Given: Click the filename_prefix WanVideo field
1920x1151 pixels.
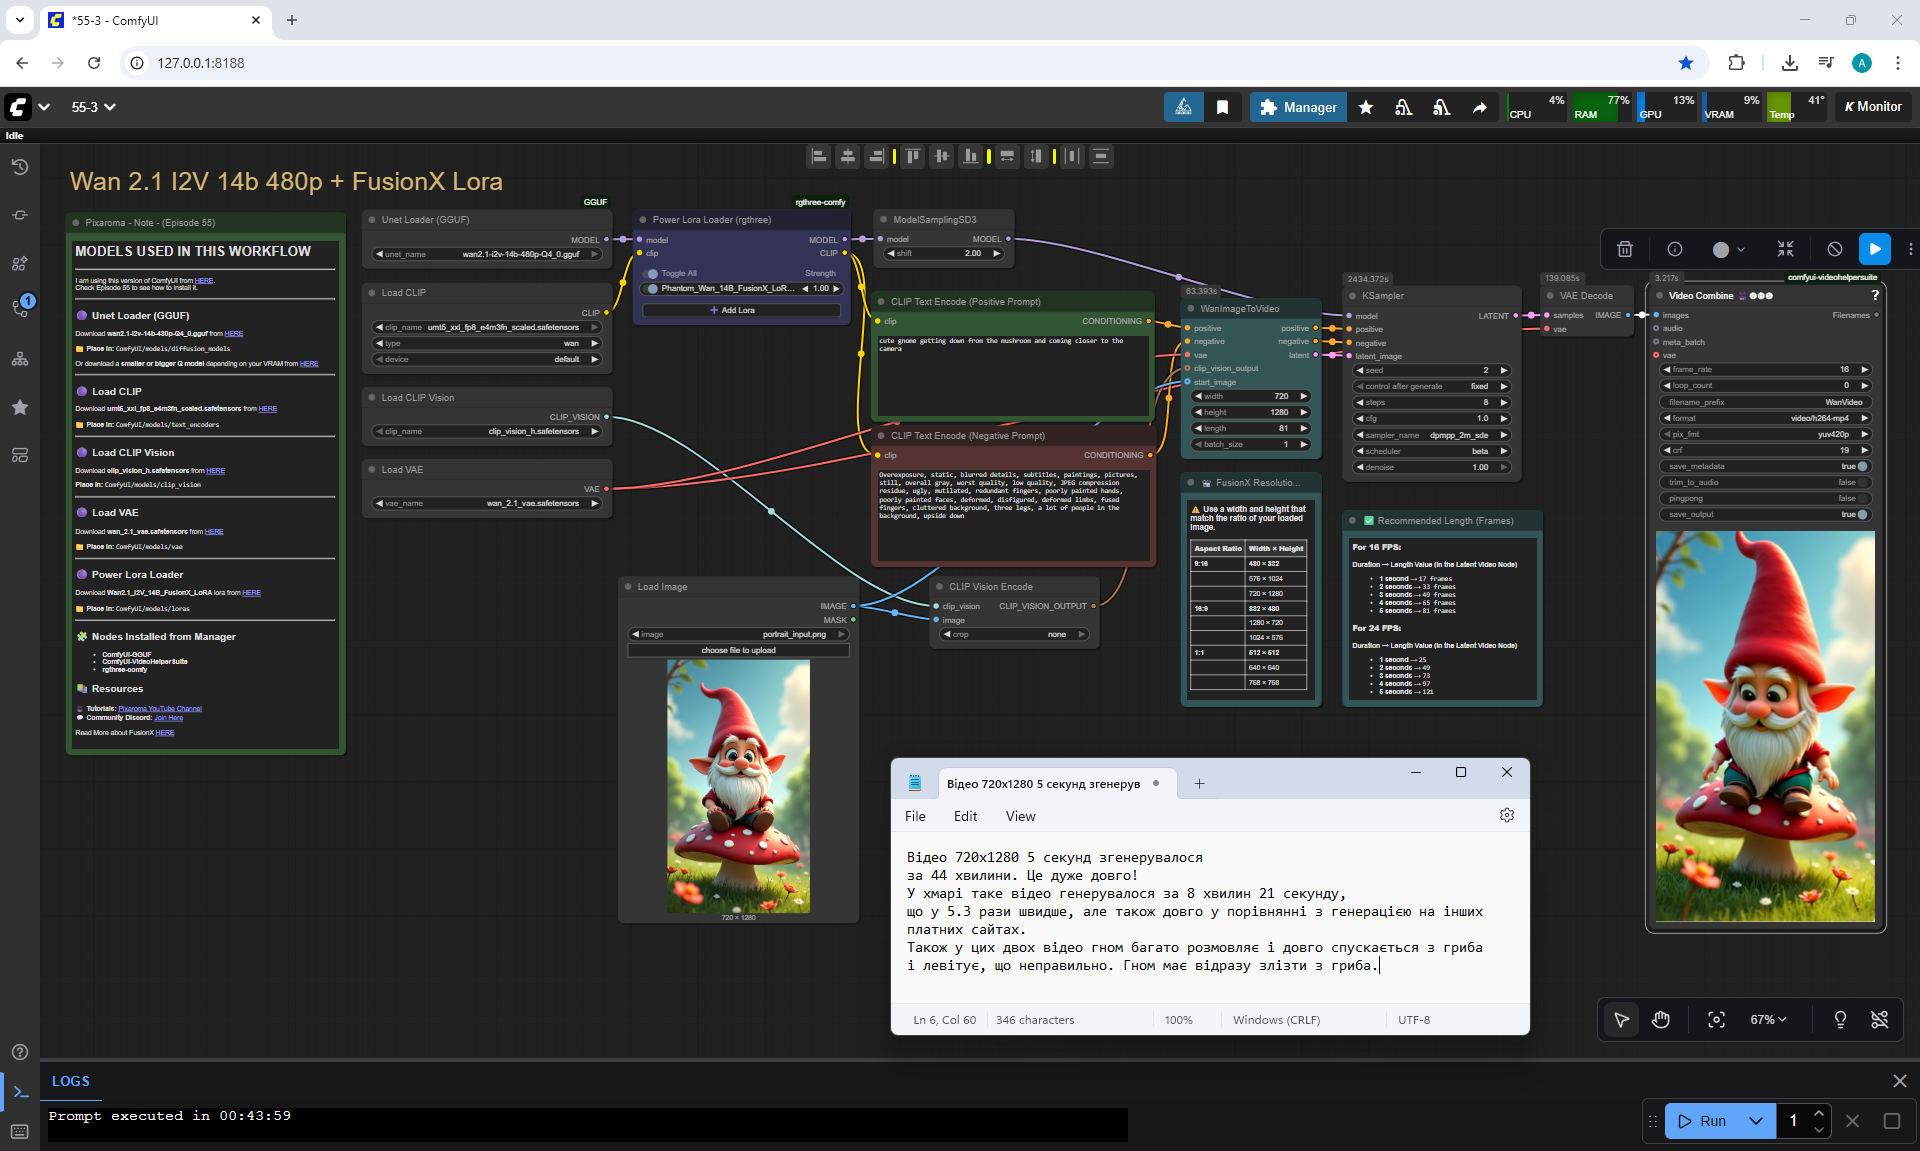Looking at the screenshot, I should pyautogui.click(x=1765, y=402).
